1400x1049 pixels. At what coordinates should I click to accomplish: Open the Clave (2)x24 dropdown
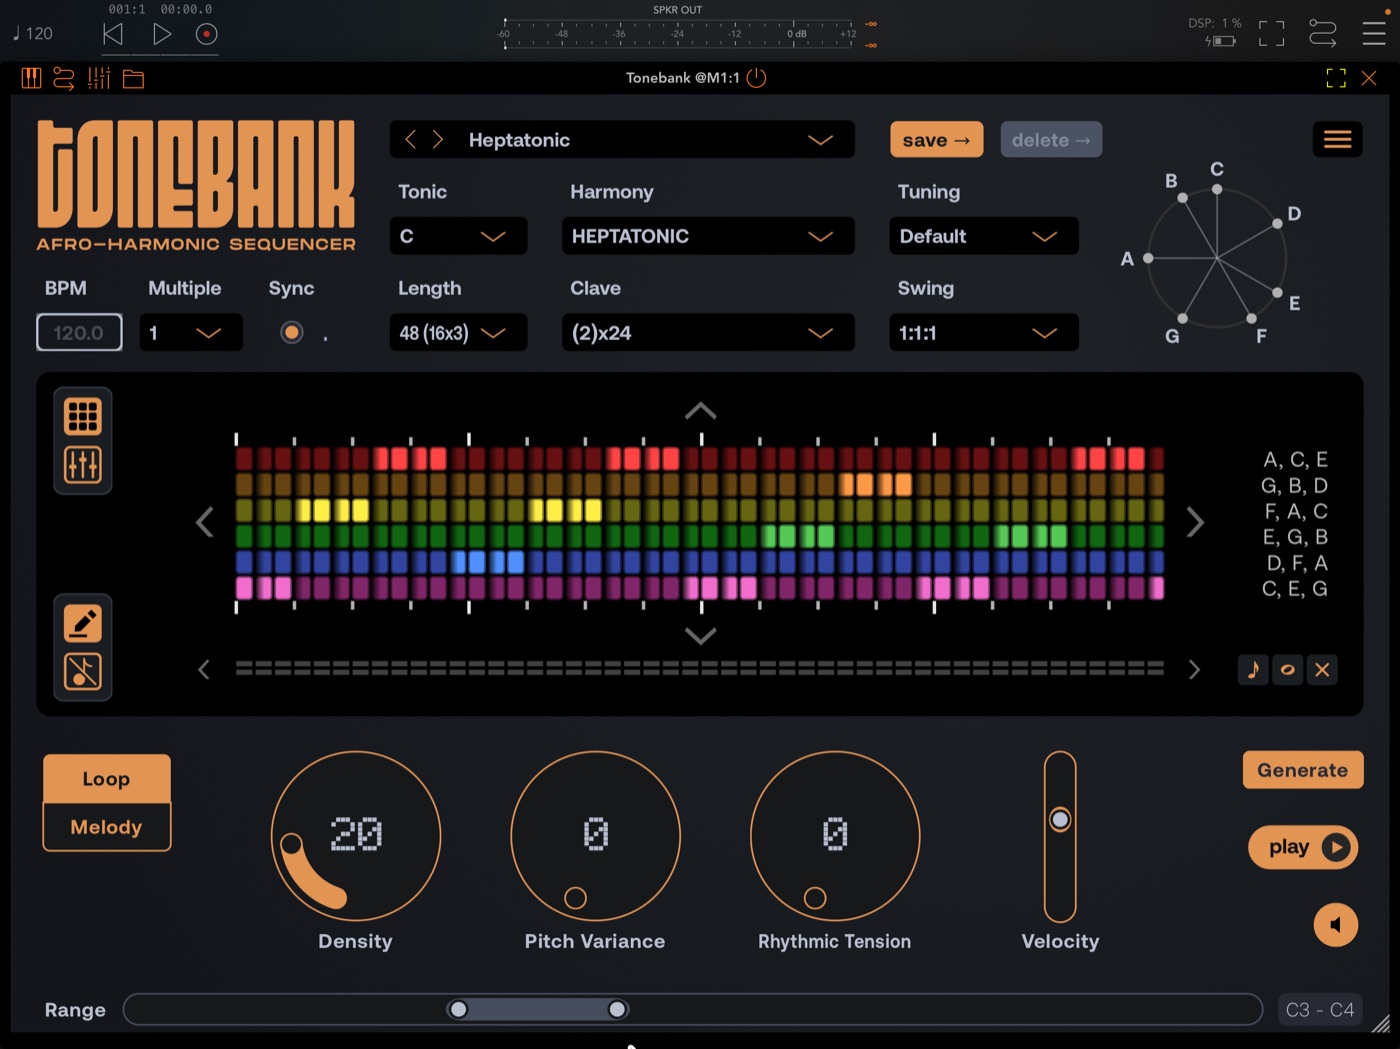click(x=708, y=333)
